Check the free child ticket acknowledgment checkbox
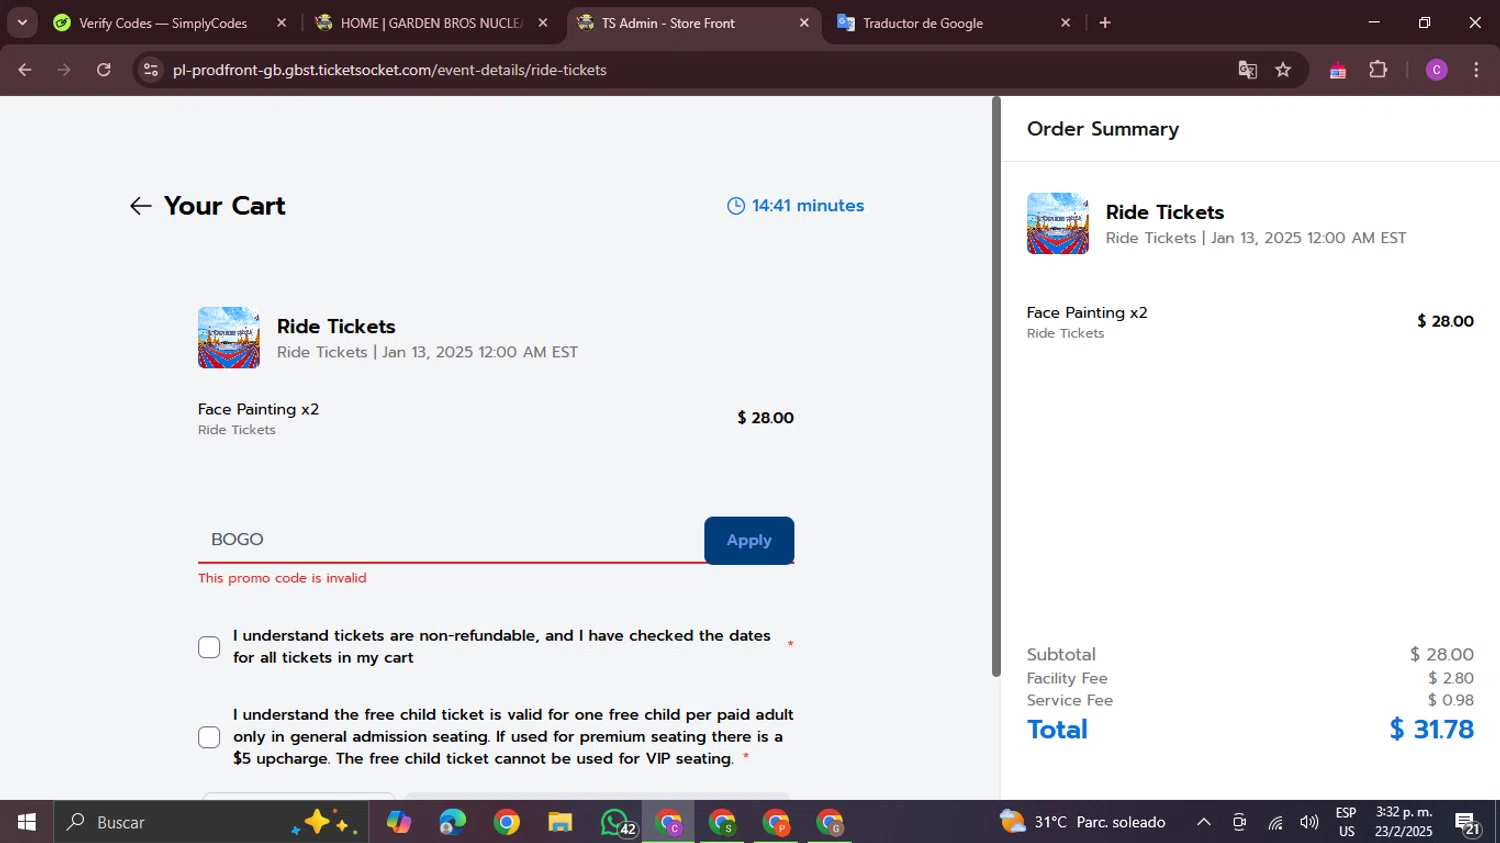This screenshot has width=1500, height=843. [x=209, y=737]
